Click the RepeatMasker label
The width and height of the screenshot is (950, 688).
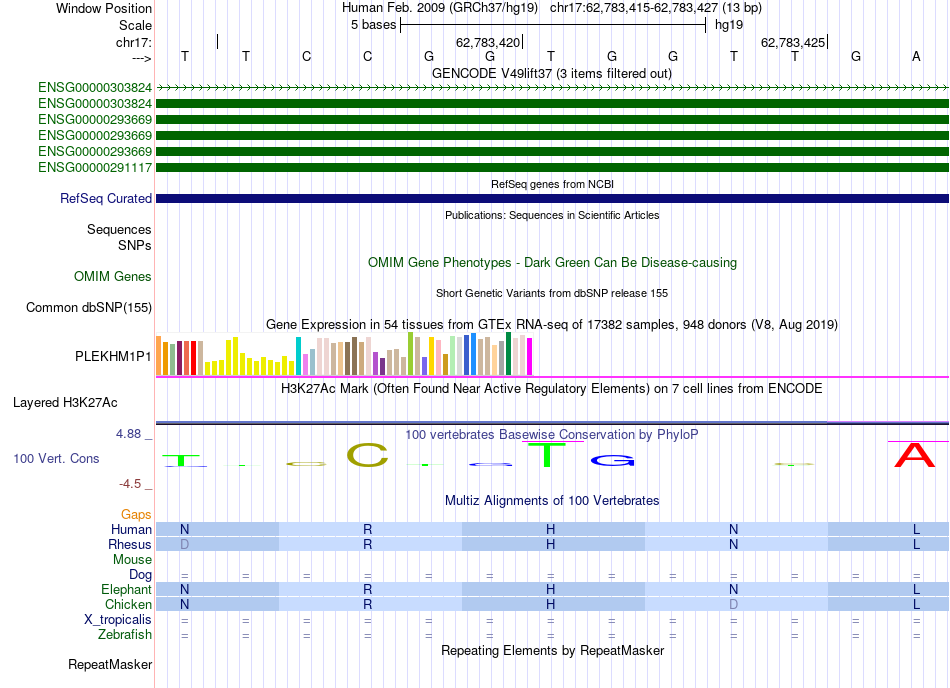click(110, 664)
